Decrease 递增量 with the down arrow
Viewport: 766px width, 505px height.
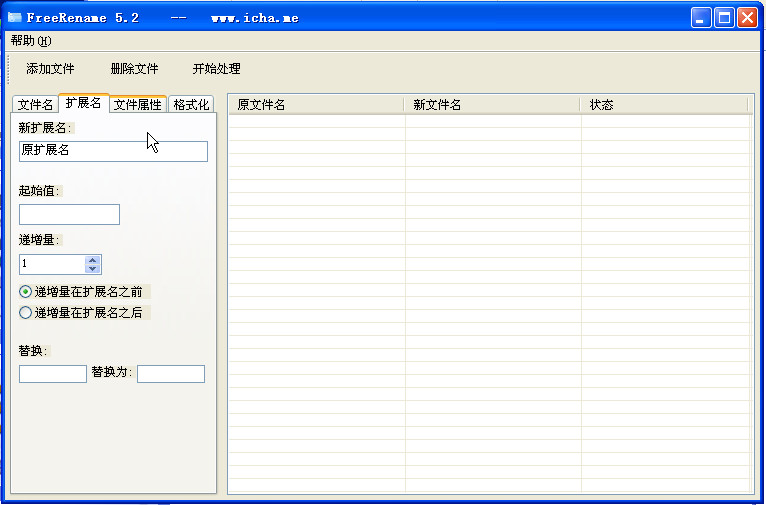tap(93, 269)
